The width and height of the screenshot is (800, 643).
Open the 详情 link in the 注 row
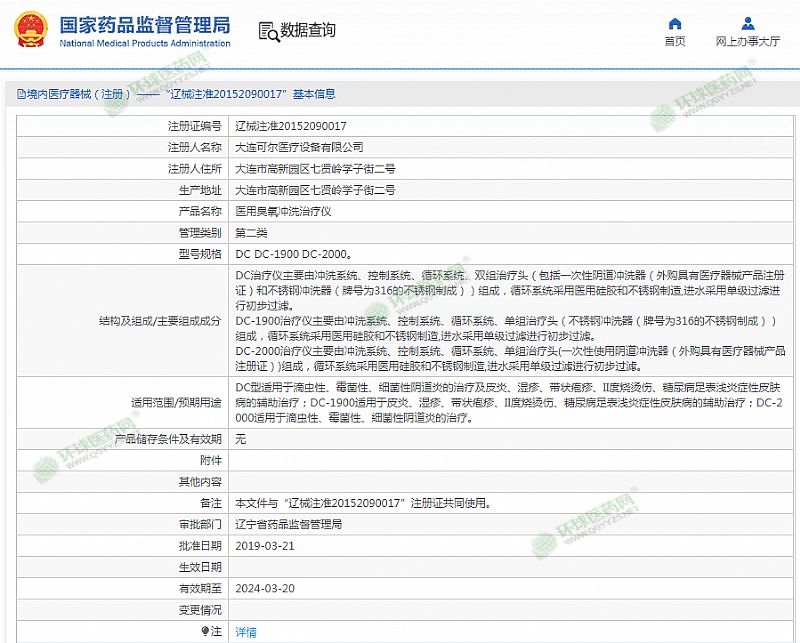point(245,632)
